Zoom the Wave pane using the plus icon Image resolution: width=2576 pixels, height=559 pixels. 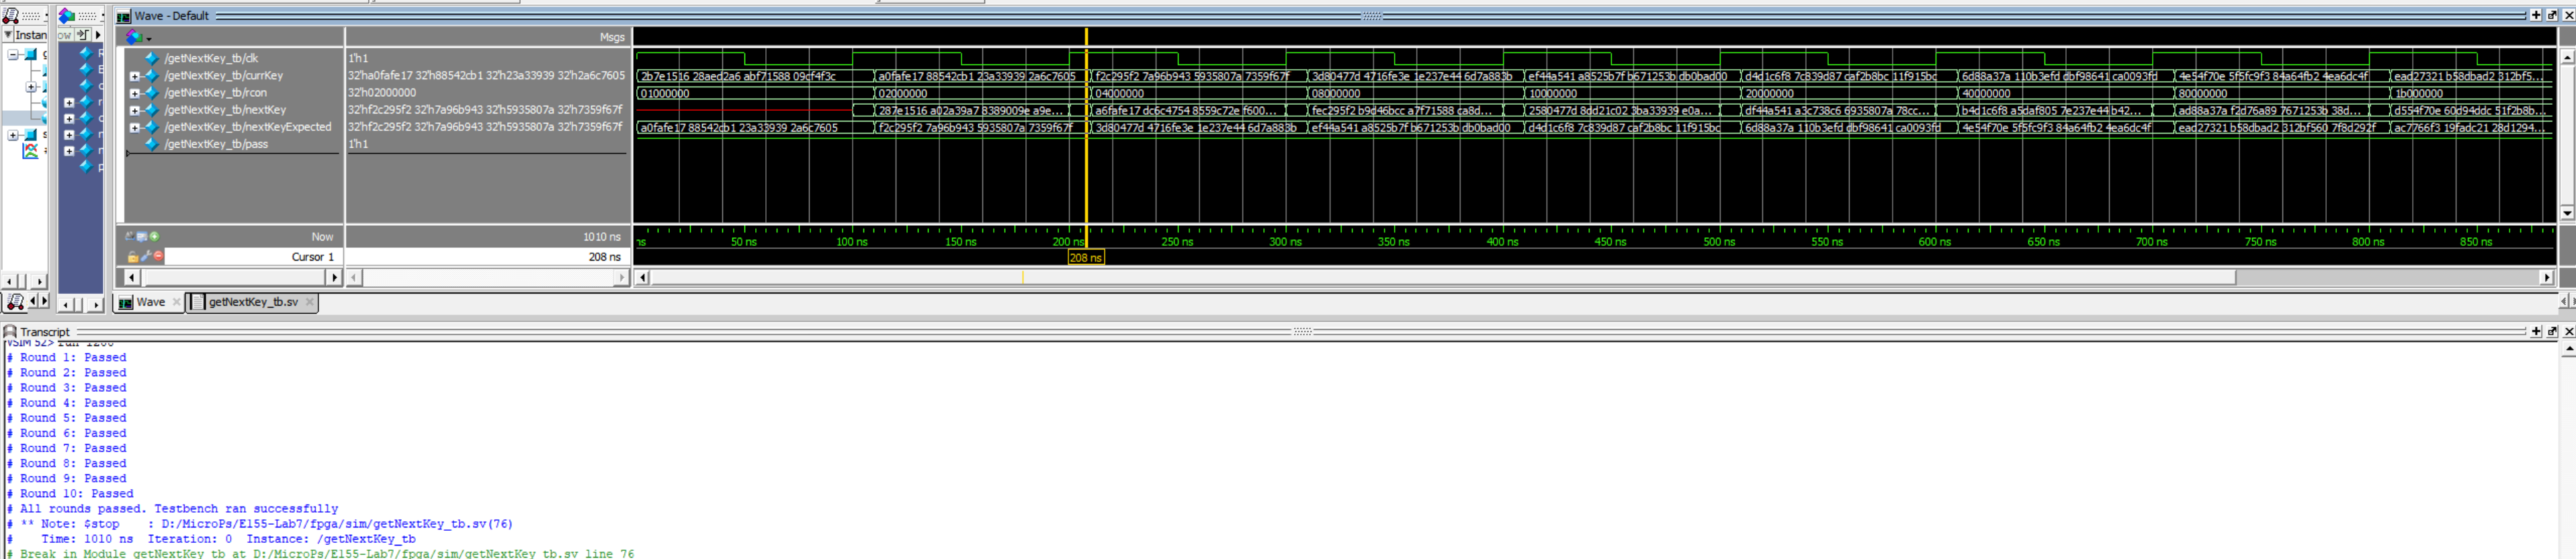pyautogui.click(x=2536, y=15)
